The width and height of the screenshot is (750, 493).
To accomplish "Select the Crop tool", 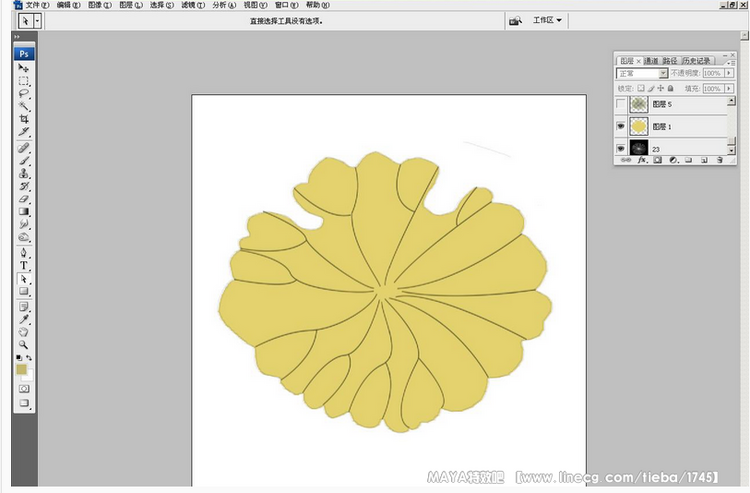I will click(24, 119).
